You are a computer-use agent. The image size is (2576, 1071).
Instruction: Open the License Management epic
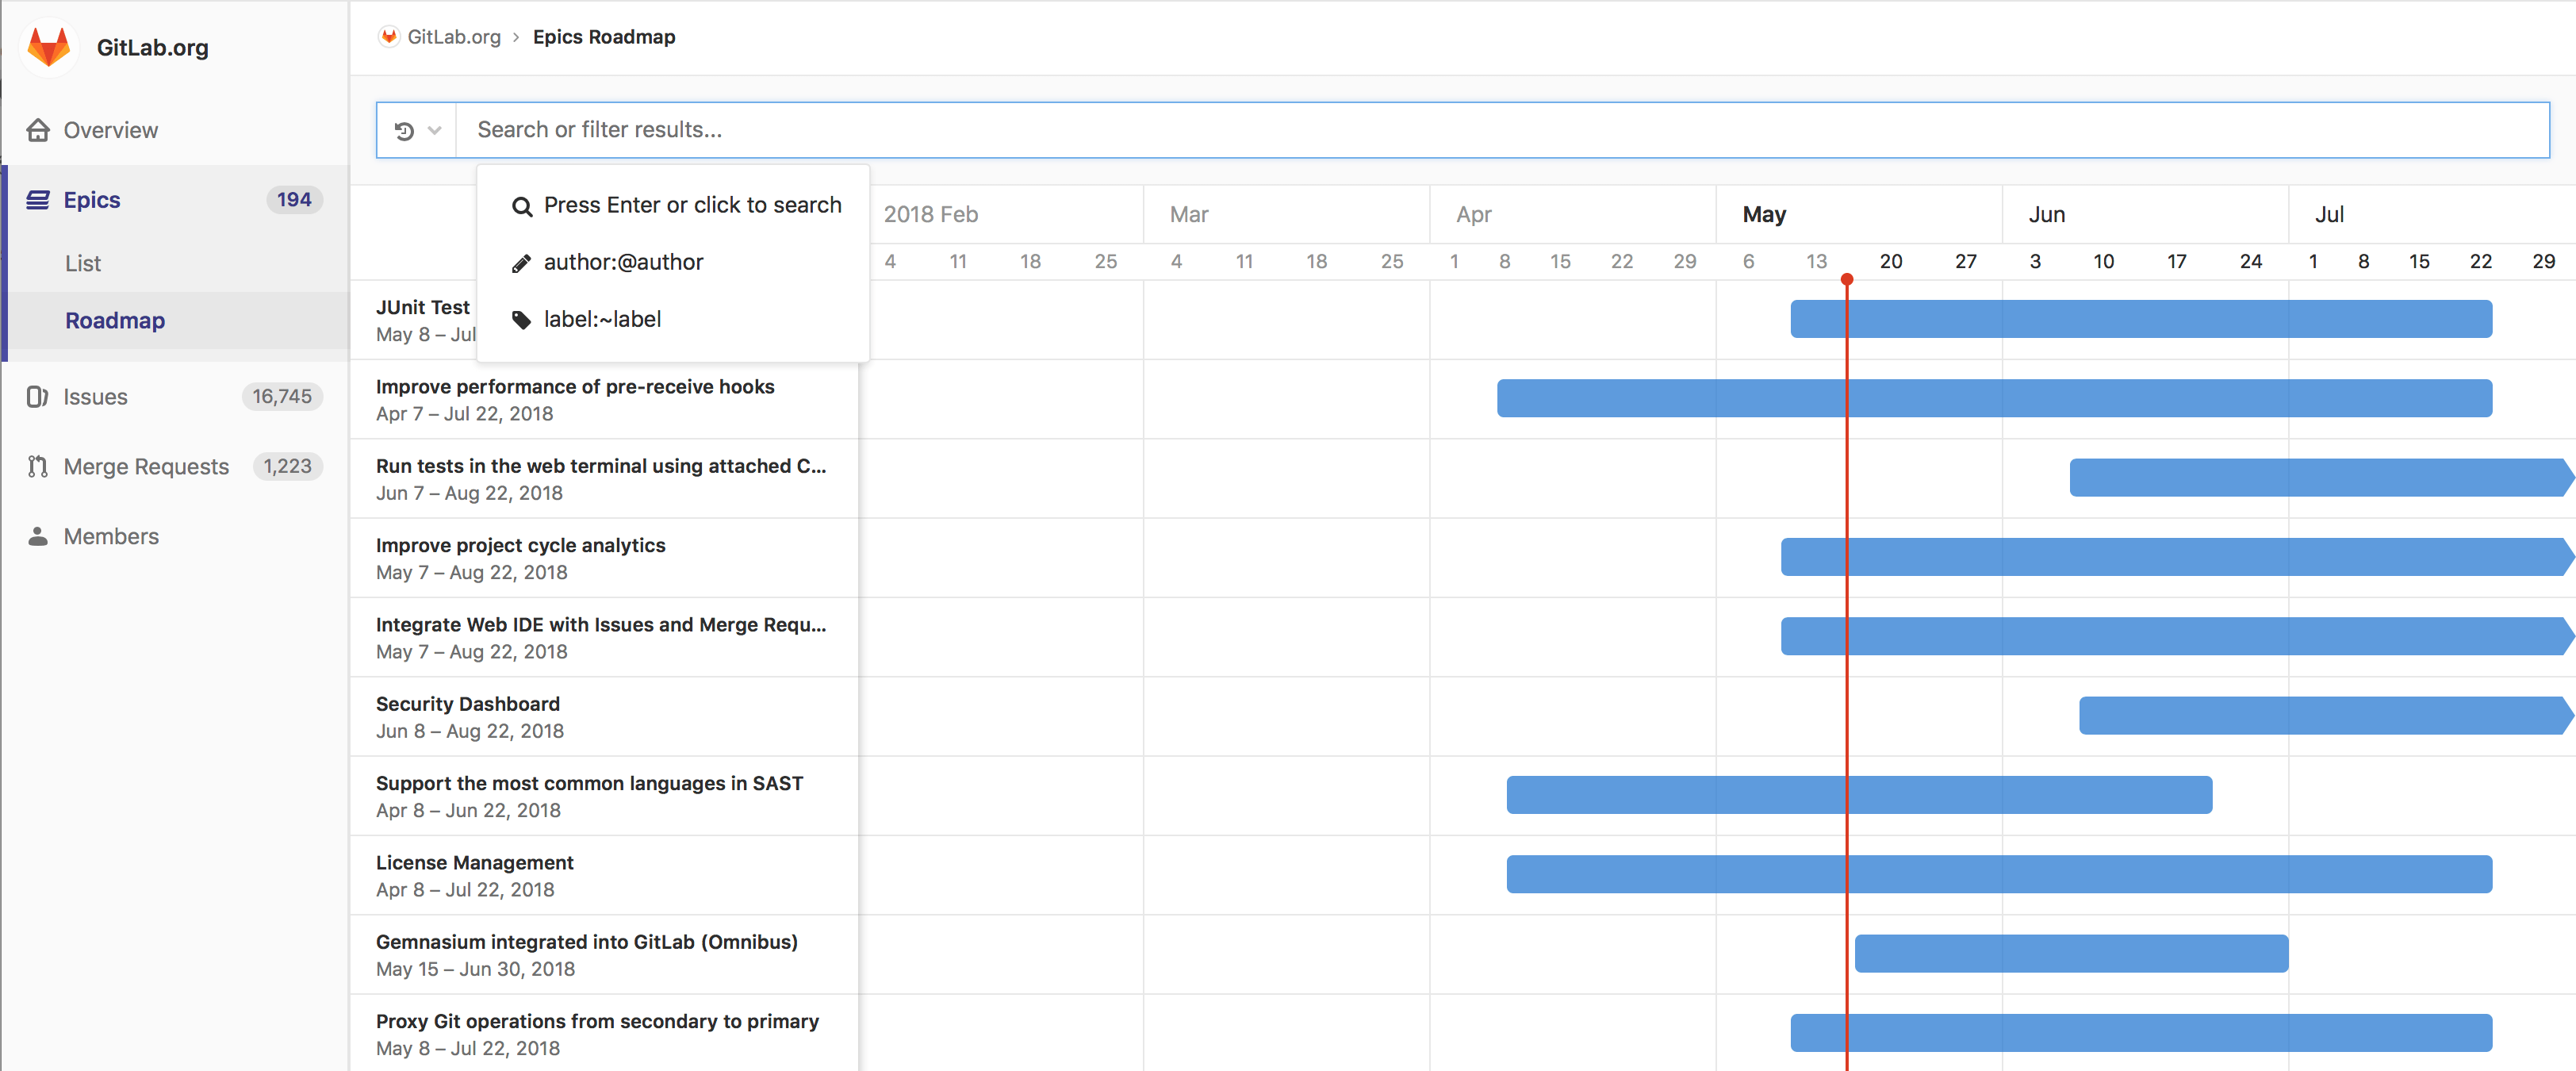[474, 862]
